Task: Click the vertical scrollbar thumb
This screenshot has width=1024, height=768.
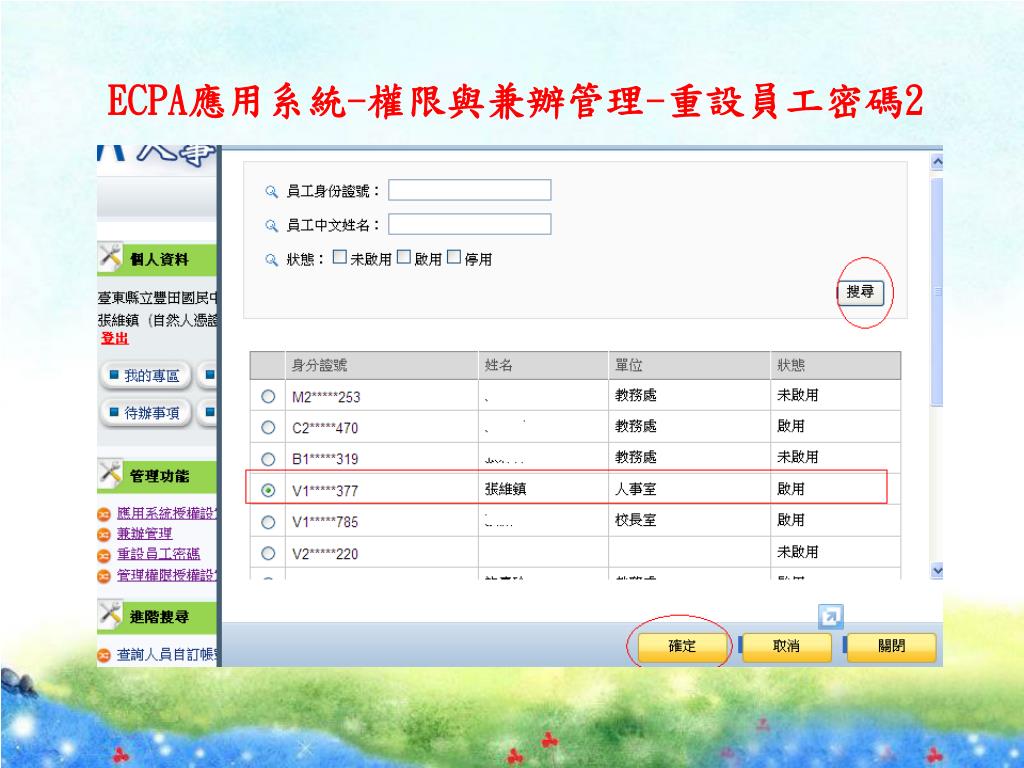Action: click(936, 291)
